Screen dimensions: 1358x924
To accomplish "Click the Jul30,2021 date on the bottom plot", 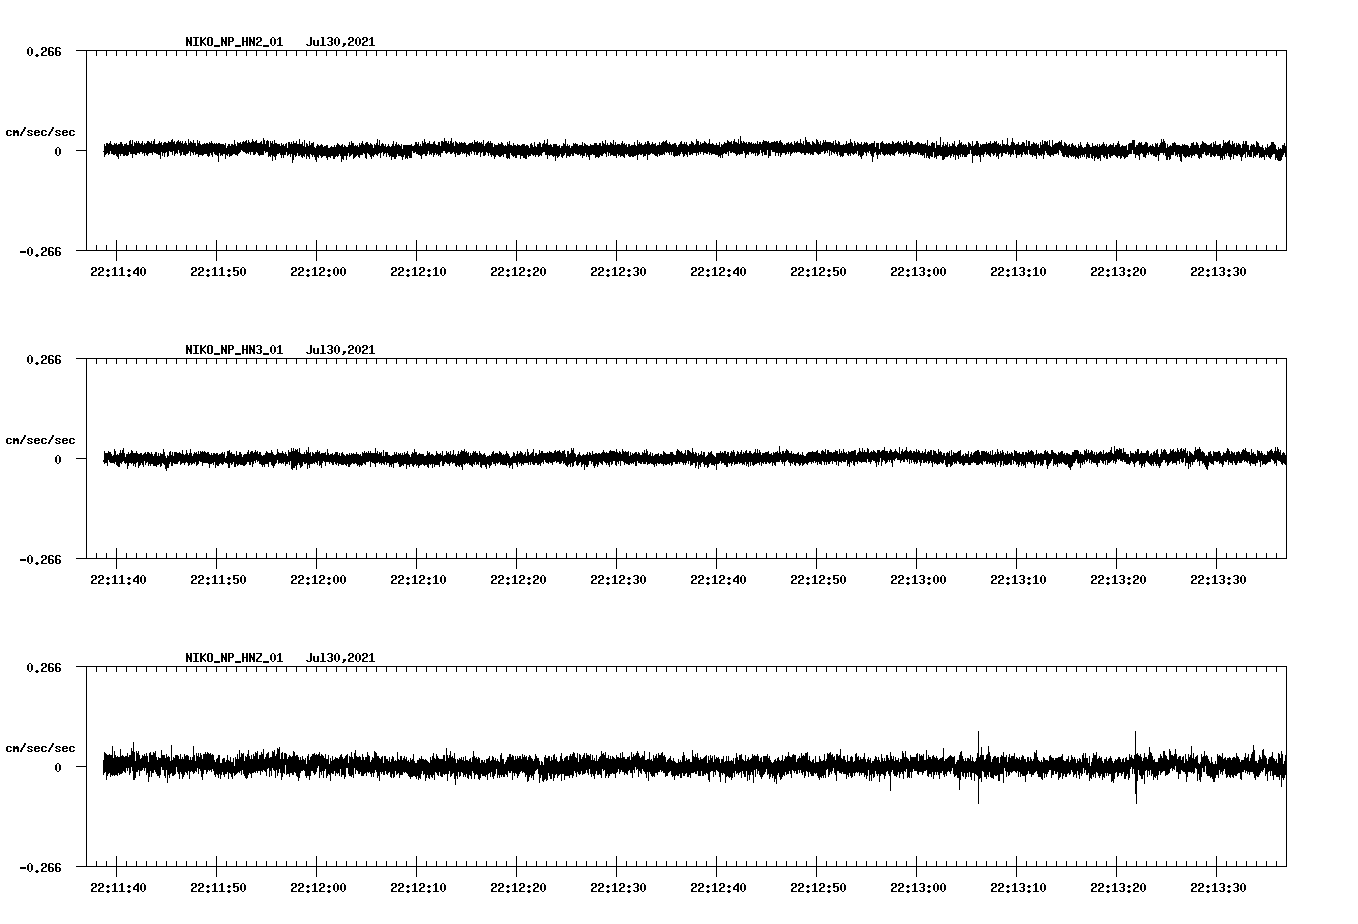I will 341,657.
